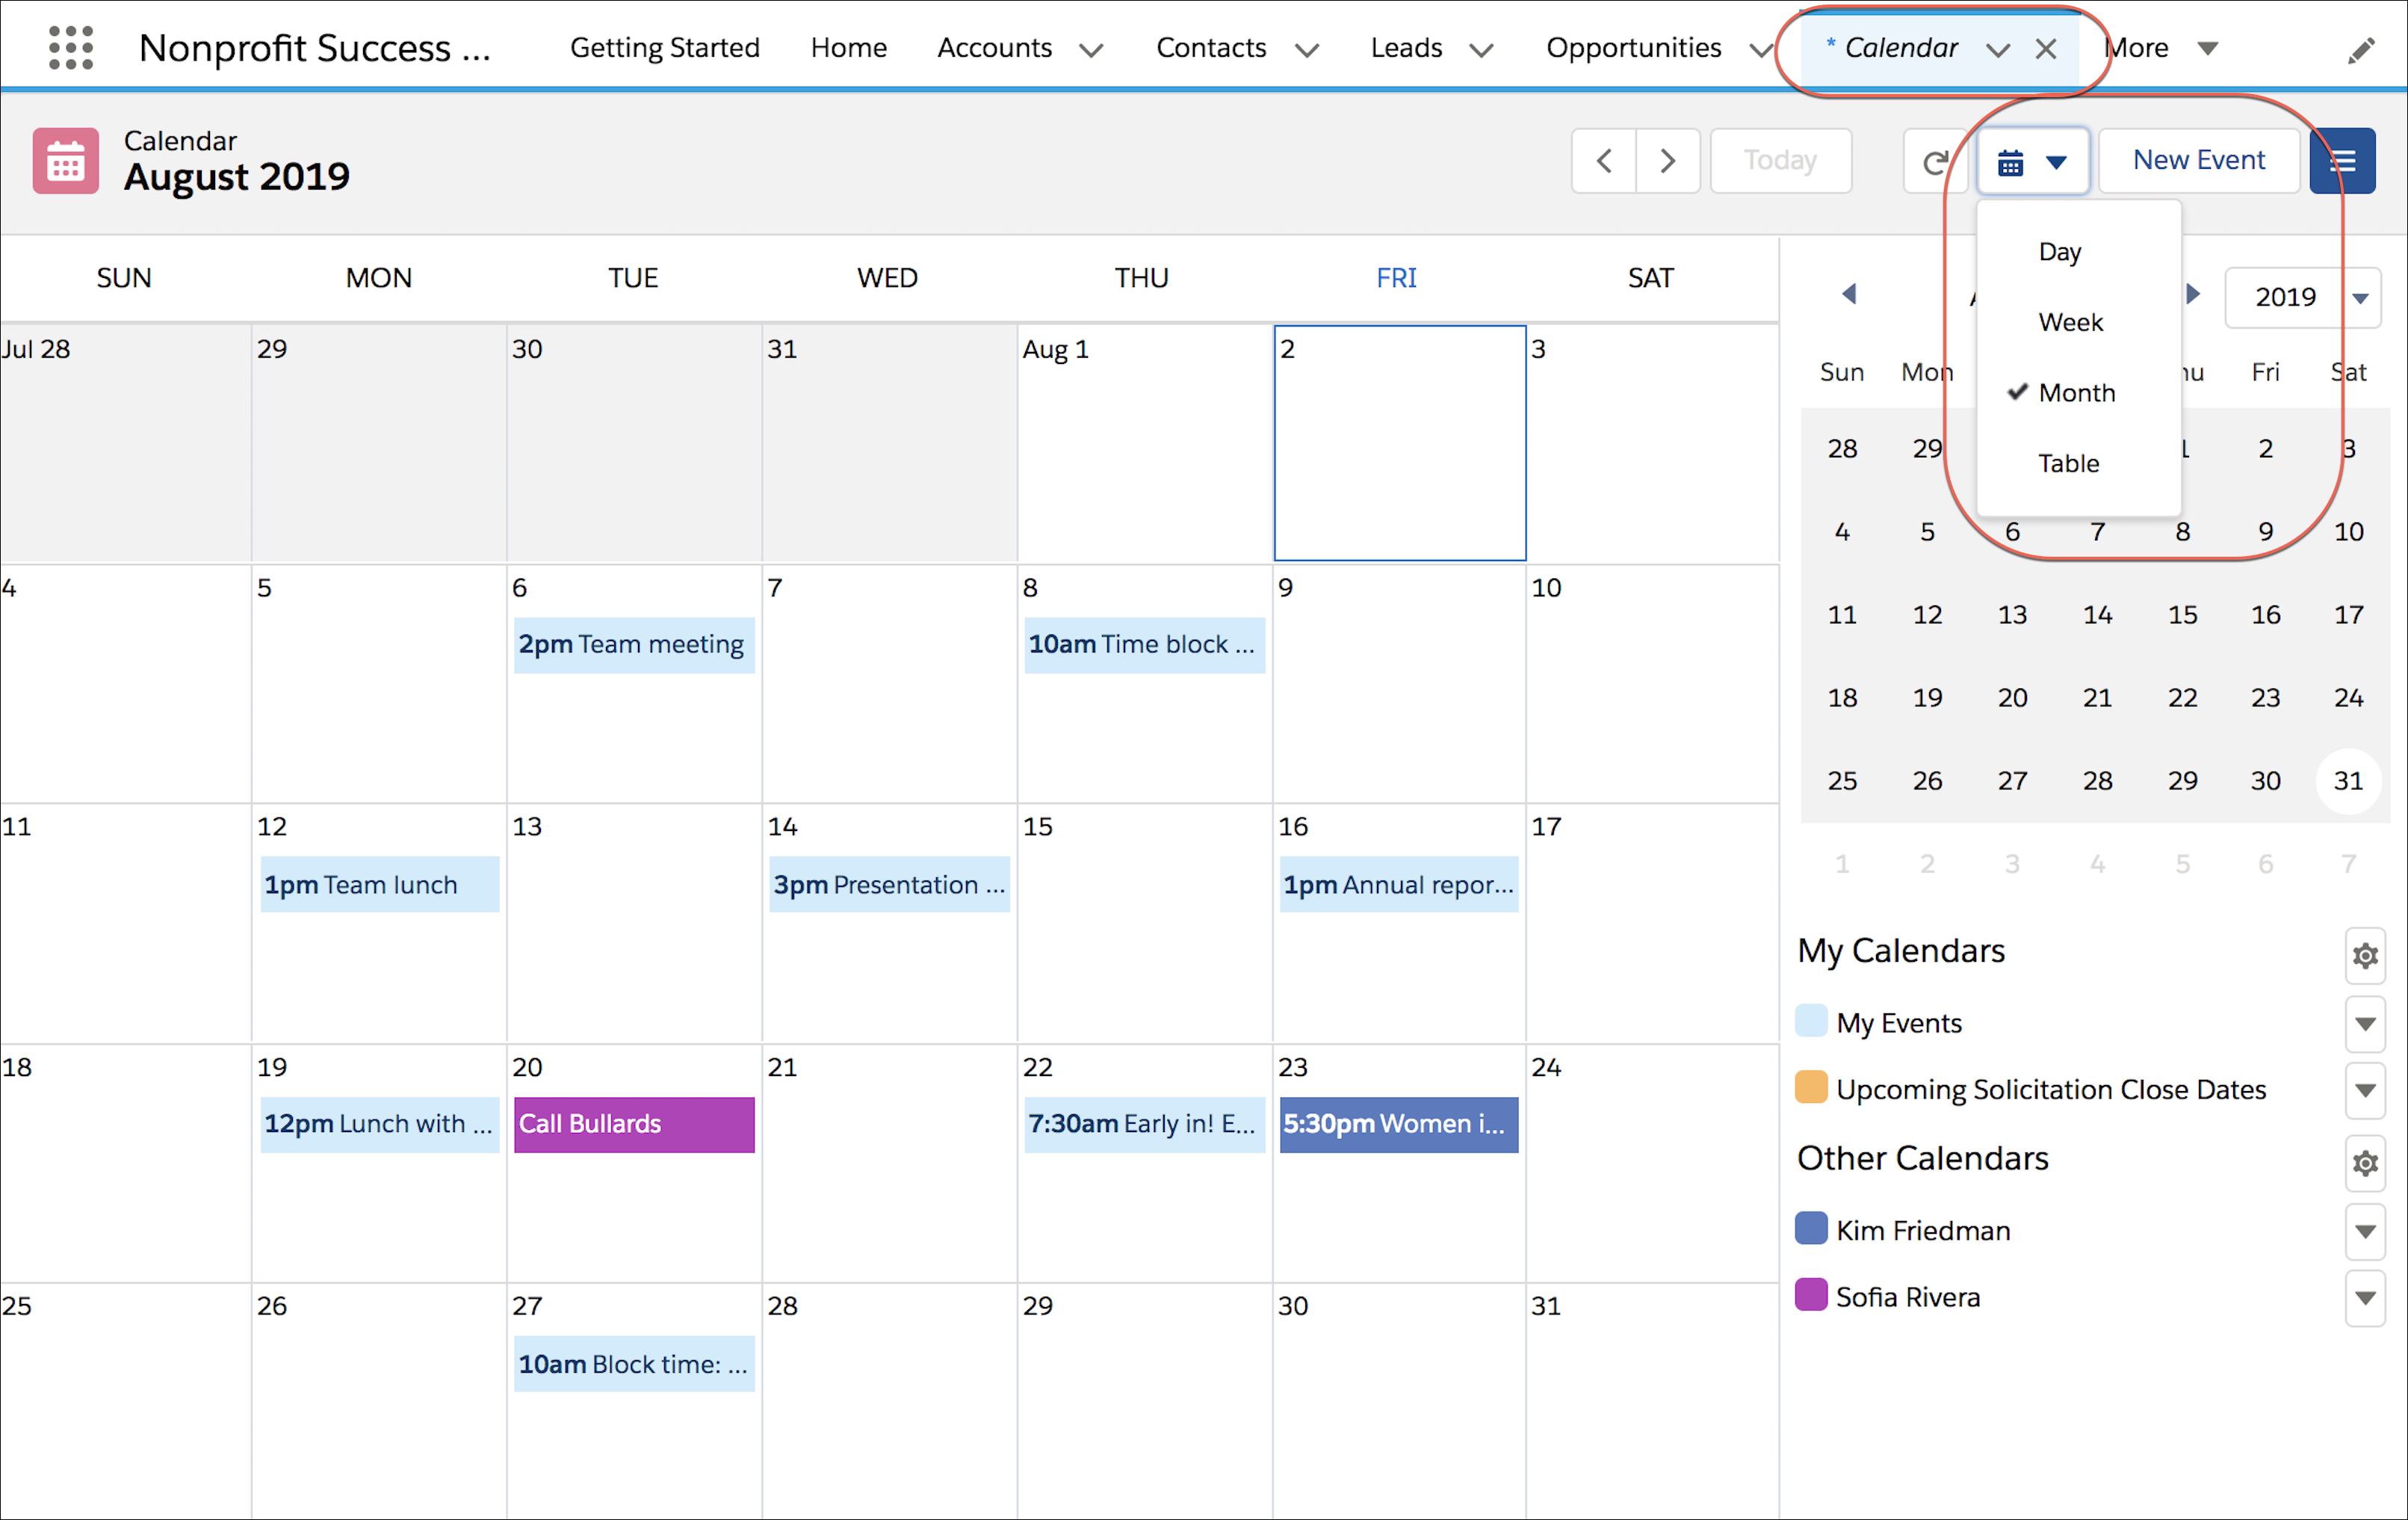Click the calendar grid view icon
Viewport: 2408px width, 1520px height.
[x=2014, y=159]
